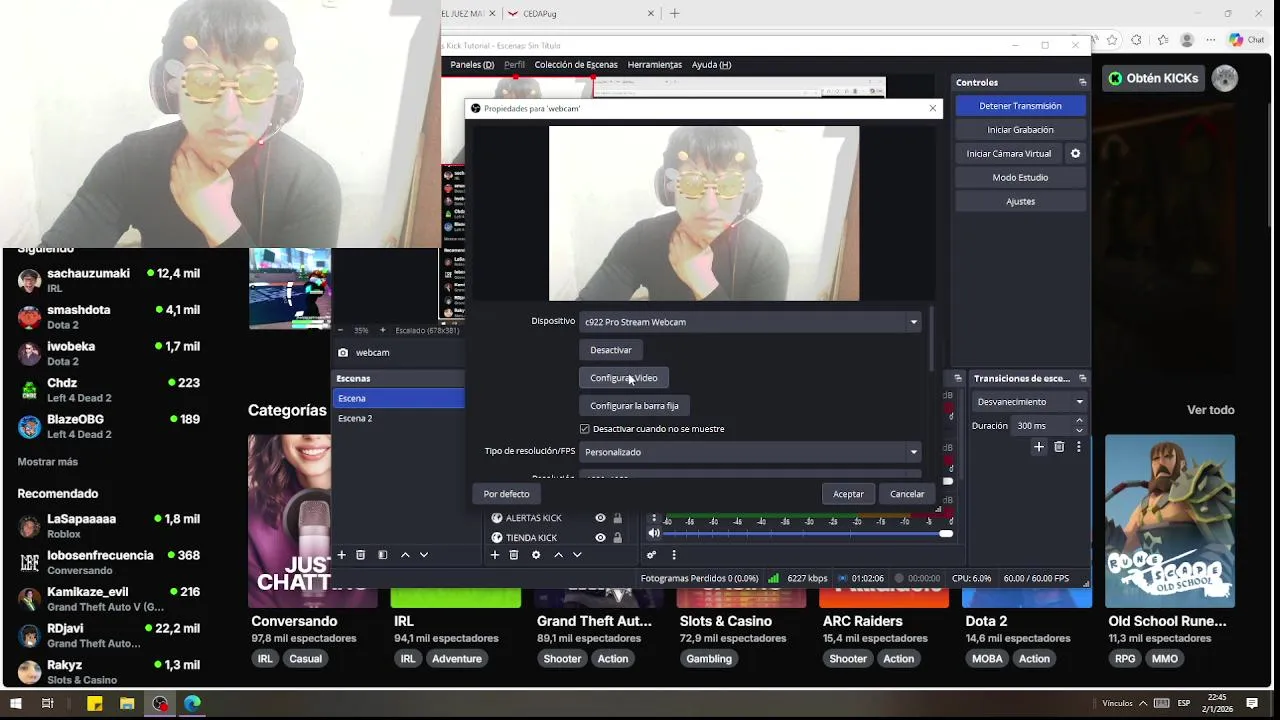This screenshot has width=1280, height=720.
Task: Remove the transition with the trash icon
Action: [x=1059, y=447]
